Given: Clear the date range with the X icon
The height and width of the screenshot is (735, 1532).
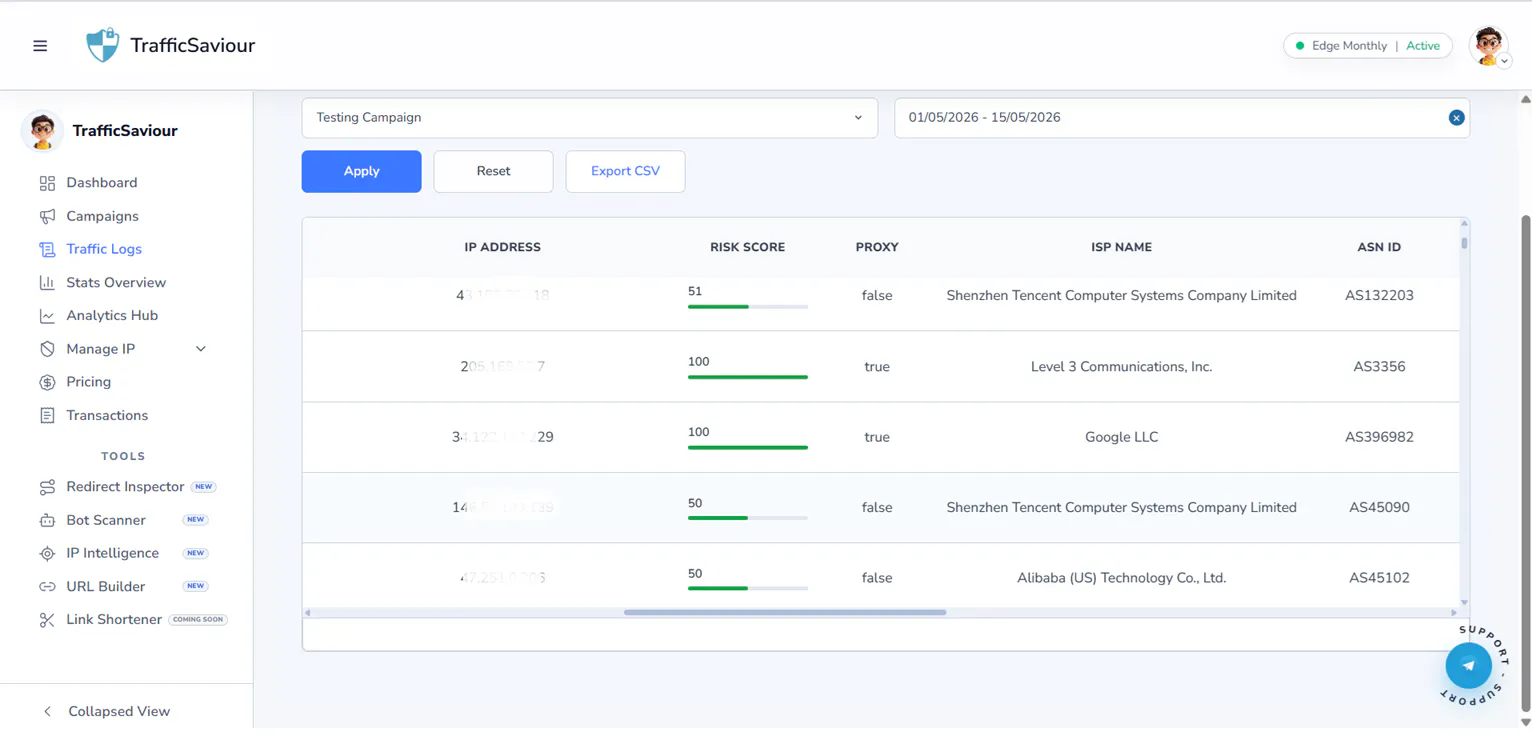Looking at the screenshot, I should 1456,118.
